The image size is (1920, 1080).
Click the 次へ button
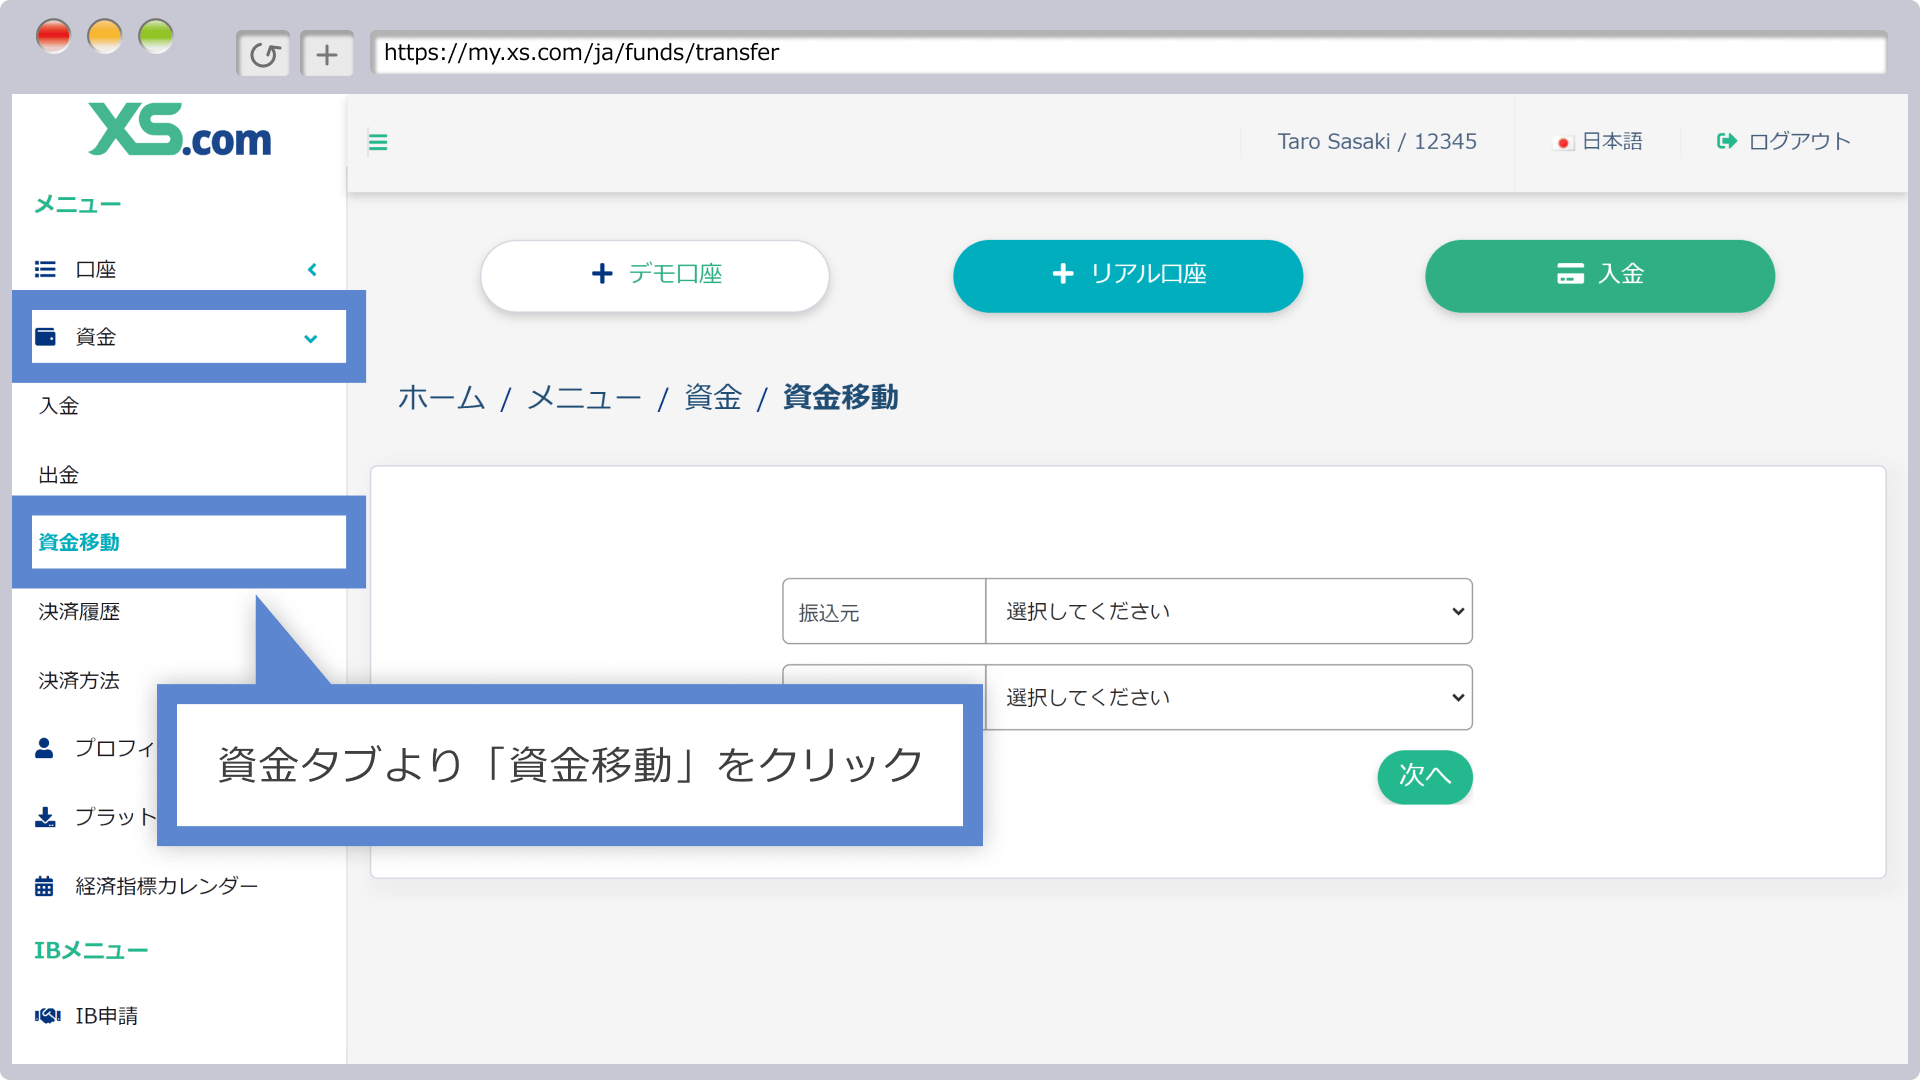pyautogui.click(x=1425, y=776)
